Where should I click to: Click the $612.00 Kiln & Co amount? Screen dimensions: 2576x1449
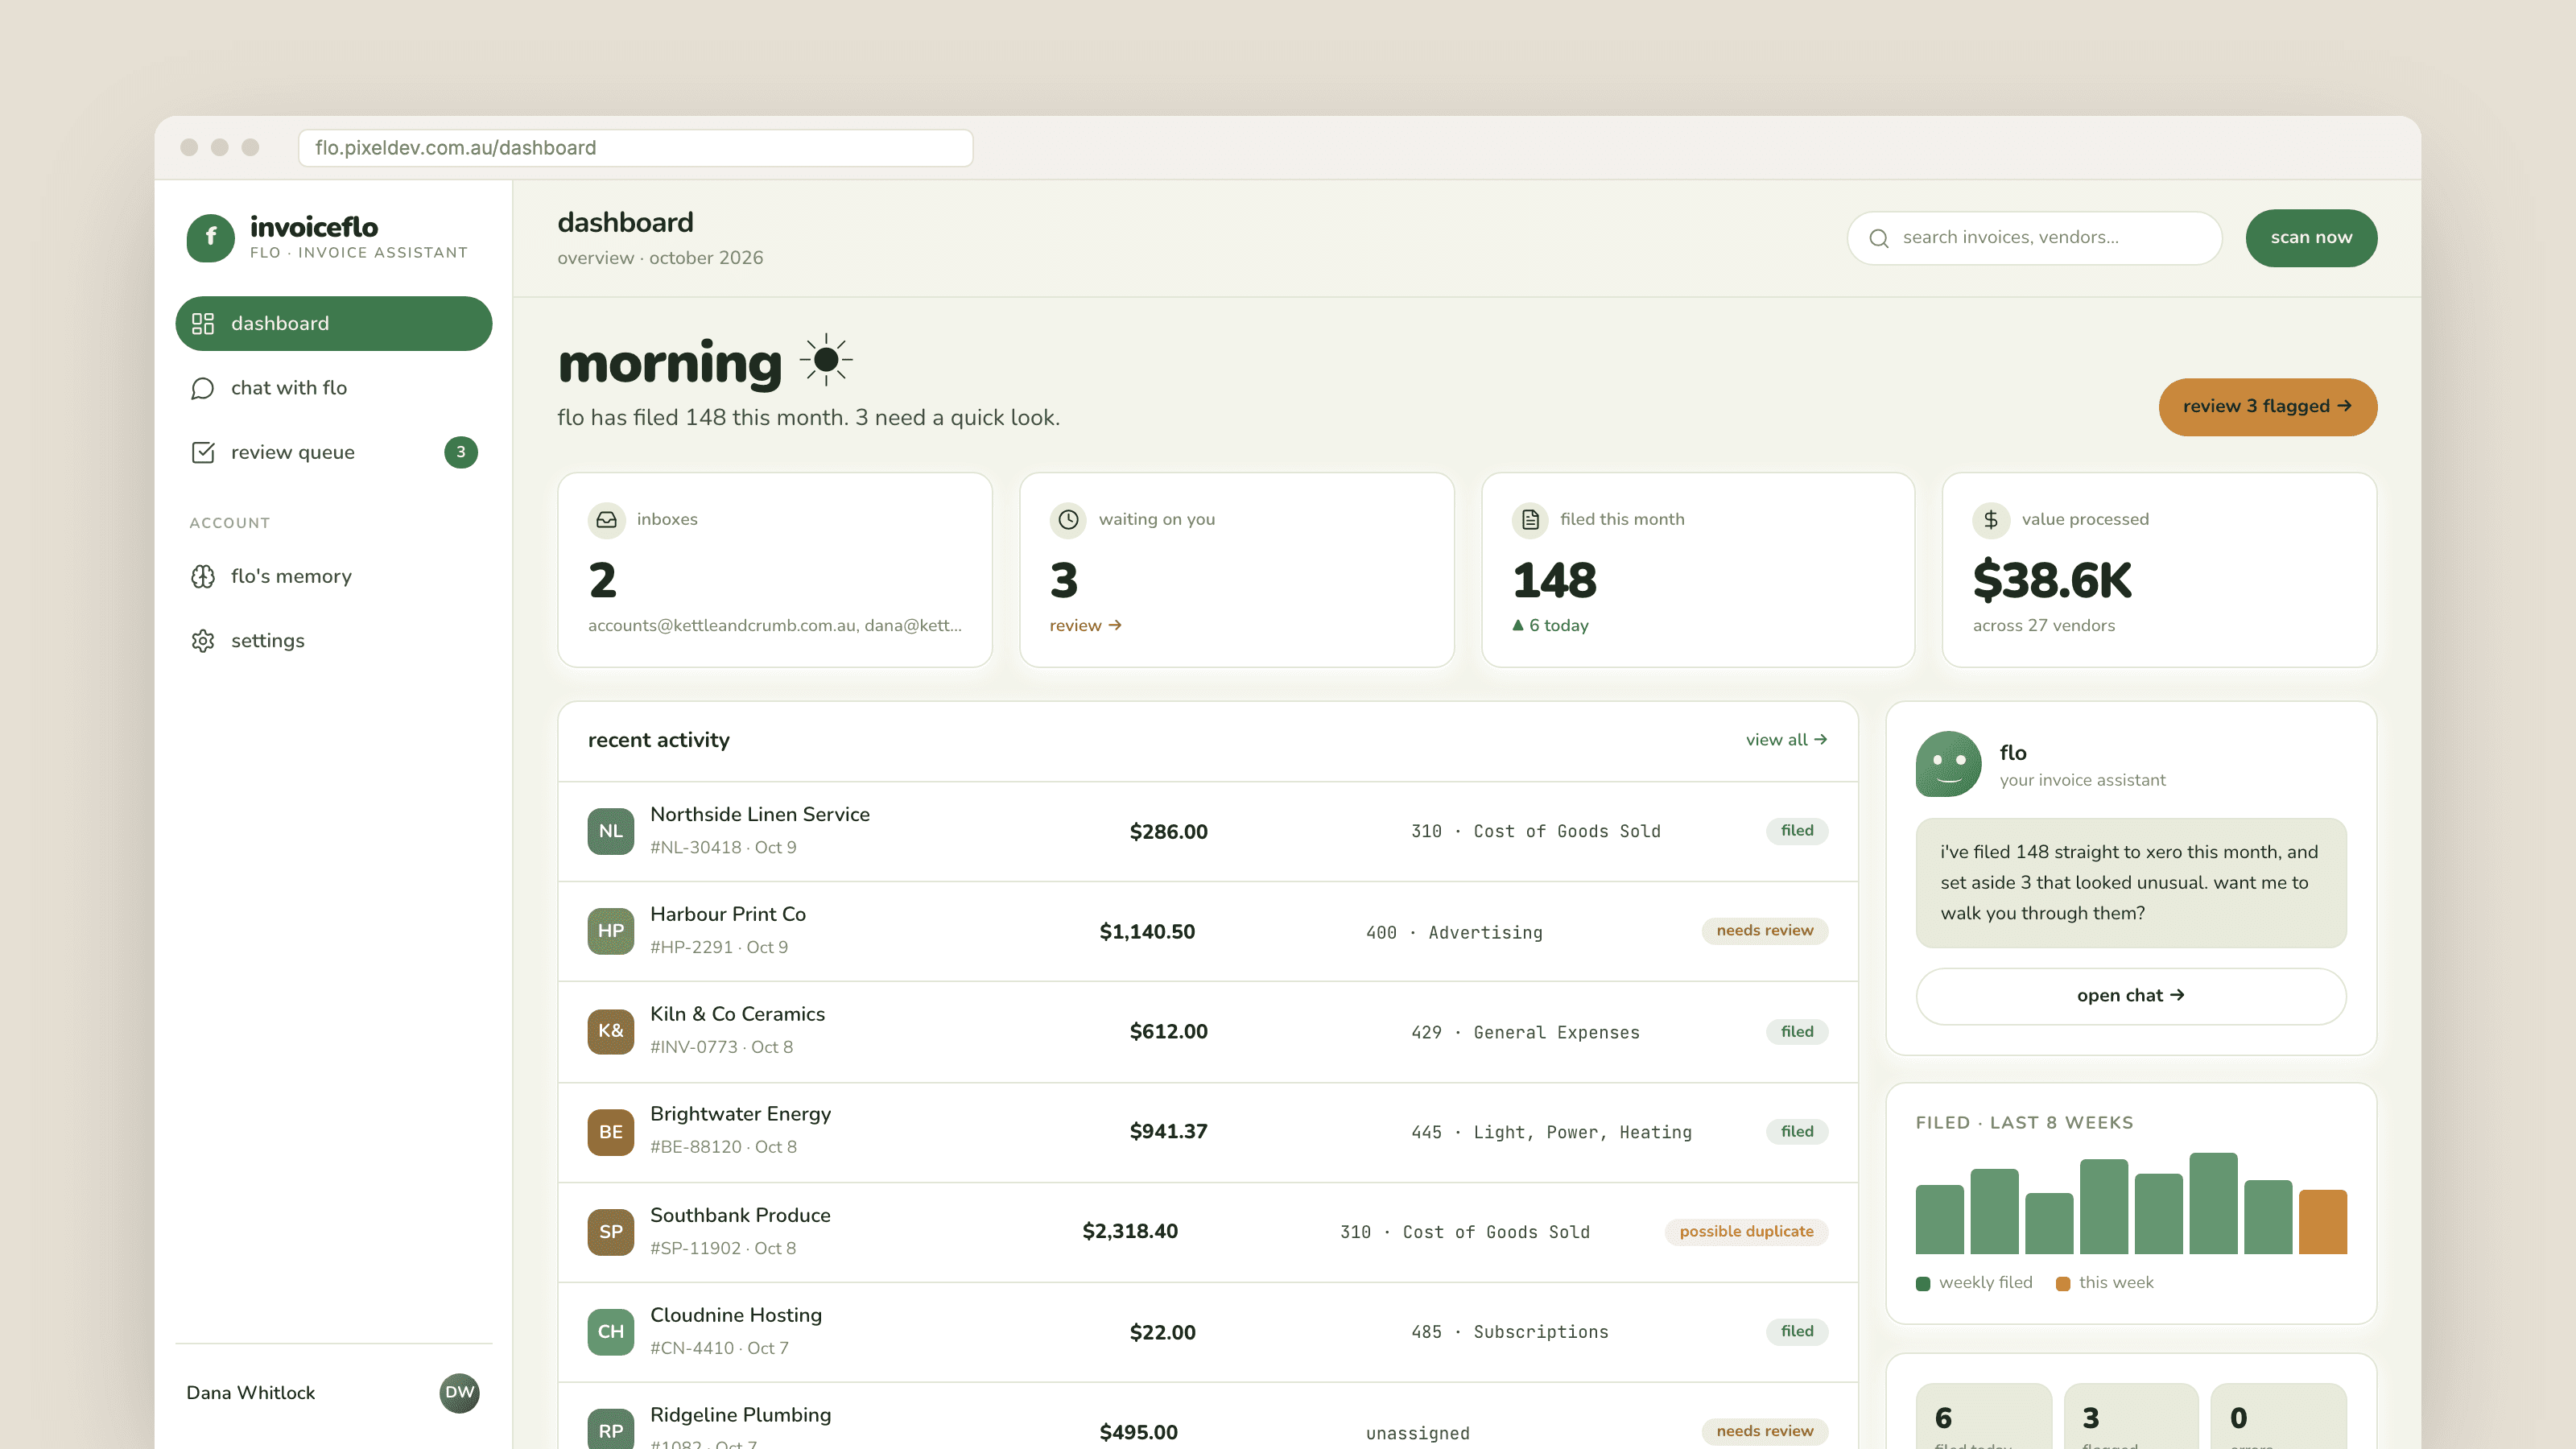point(1168,1032)
